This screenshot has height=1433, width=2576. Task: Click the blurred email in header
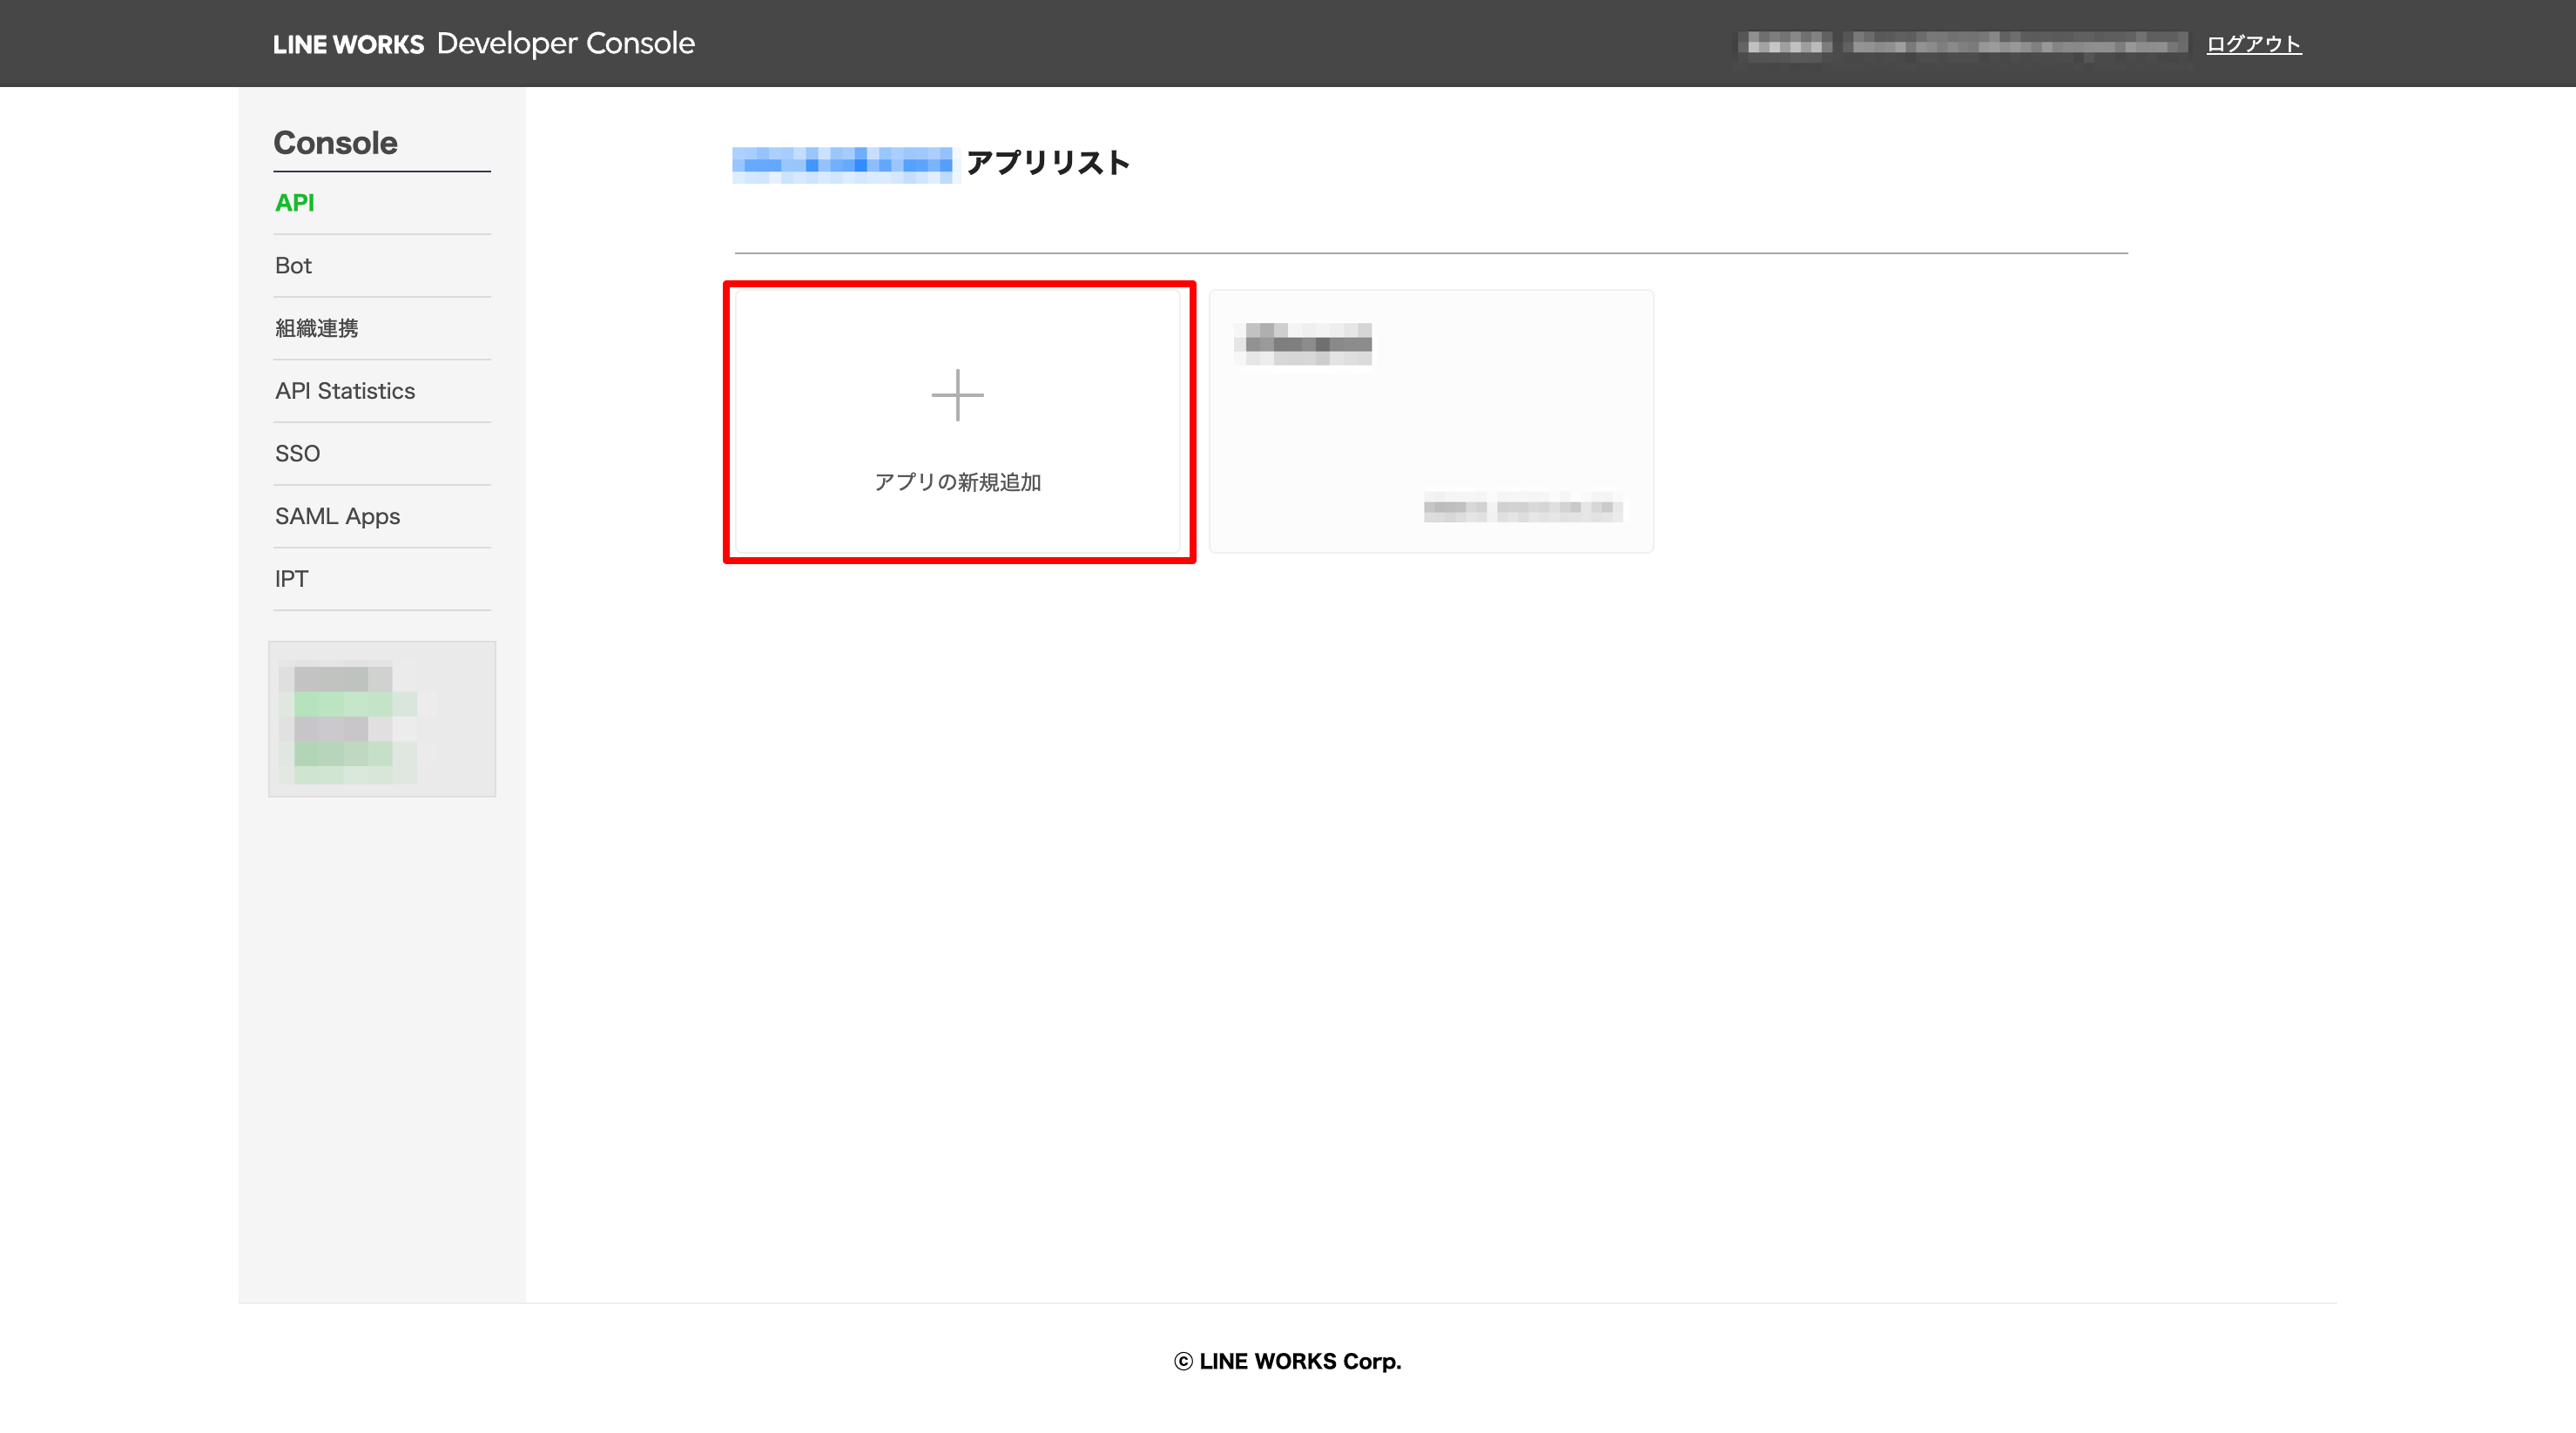pos(2018,44)
